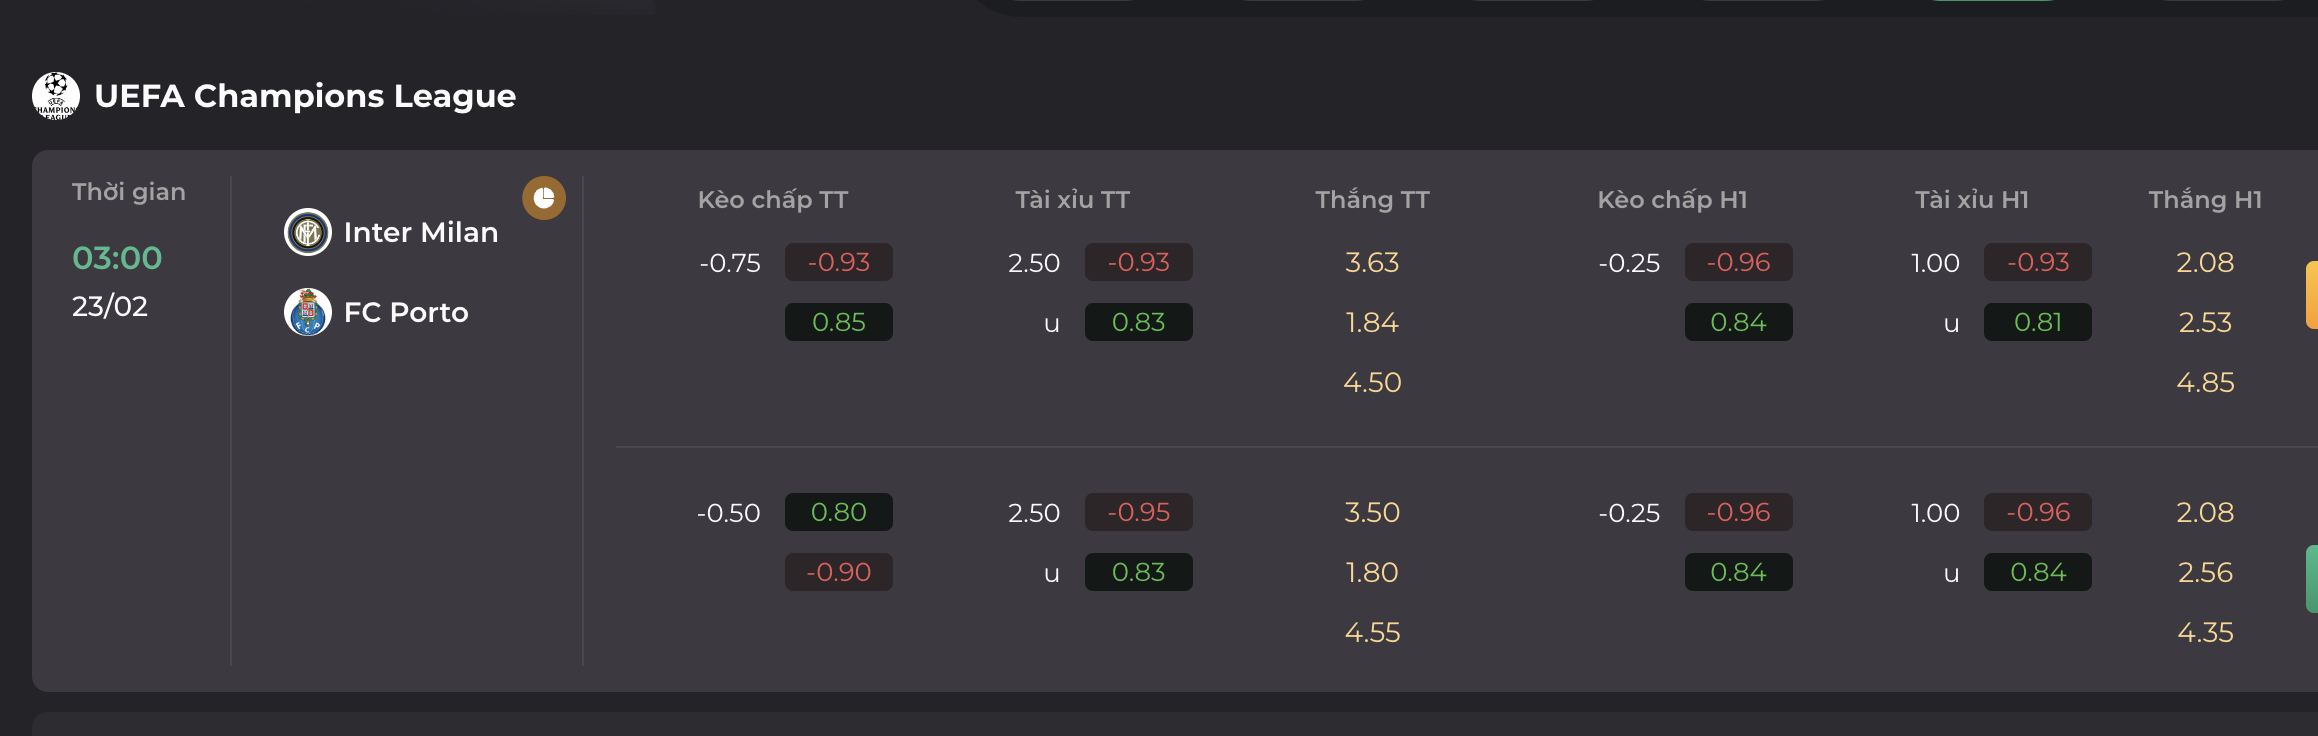
Task: Click the orange tab at the right edge
Action: tap(2312, 295)
